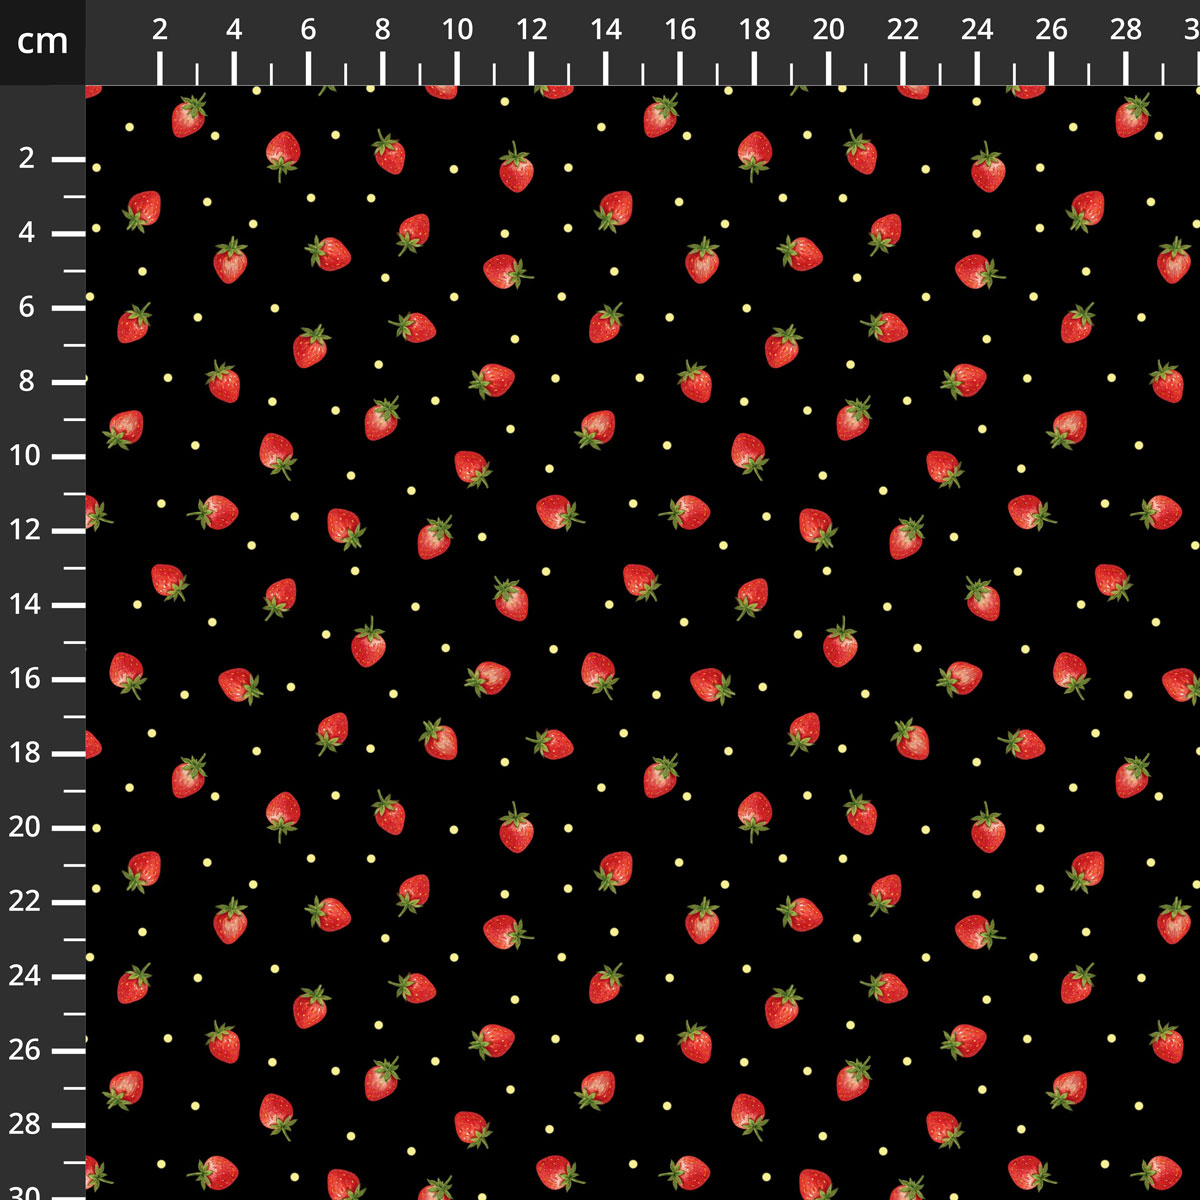
Task: Pick the 10 label on the vertical ruler
Action: [25, 456]
